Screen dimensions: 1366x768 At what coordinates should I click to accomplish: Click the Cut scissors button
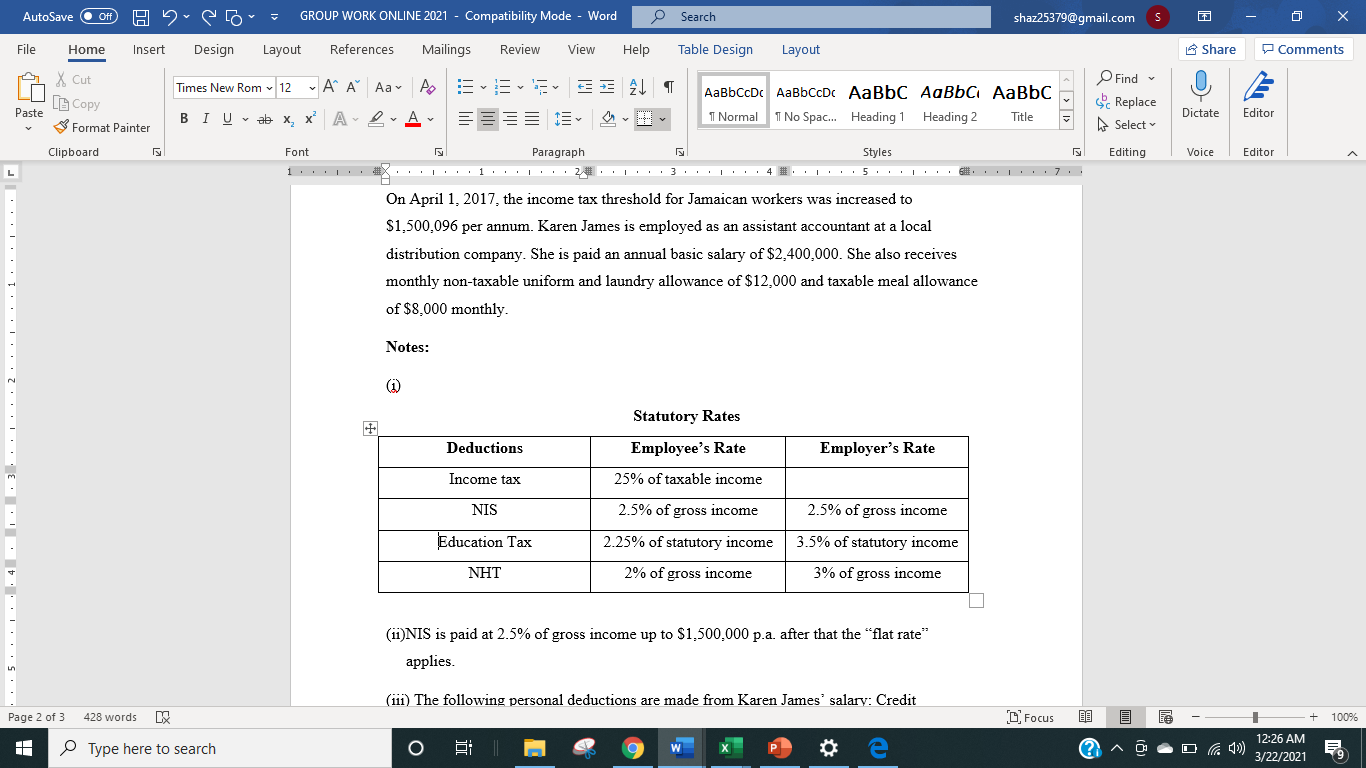click(73, 79)
